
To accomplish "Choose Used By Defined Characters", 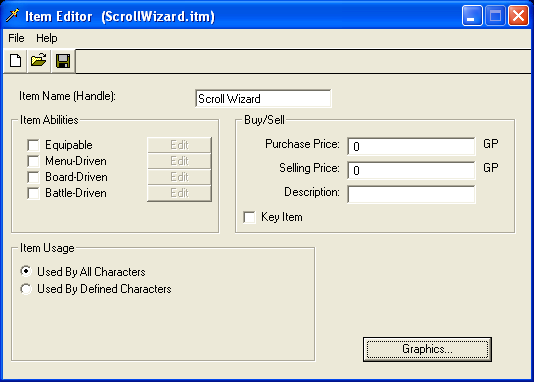I will [x=26, y=289].
